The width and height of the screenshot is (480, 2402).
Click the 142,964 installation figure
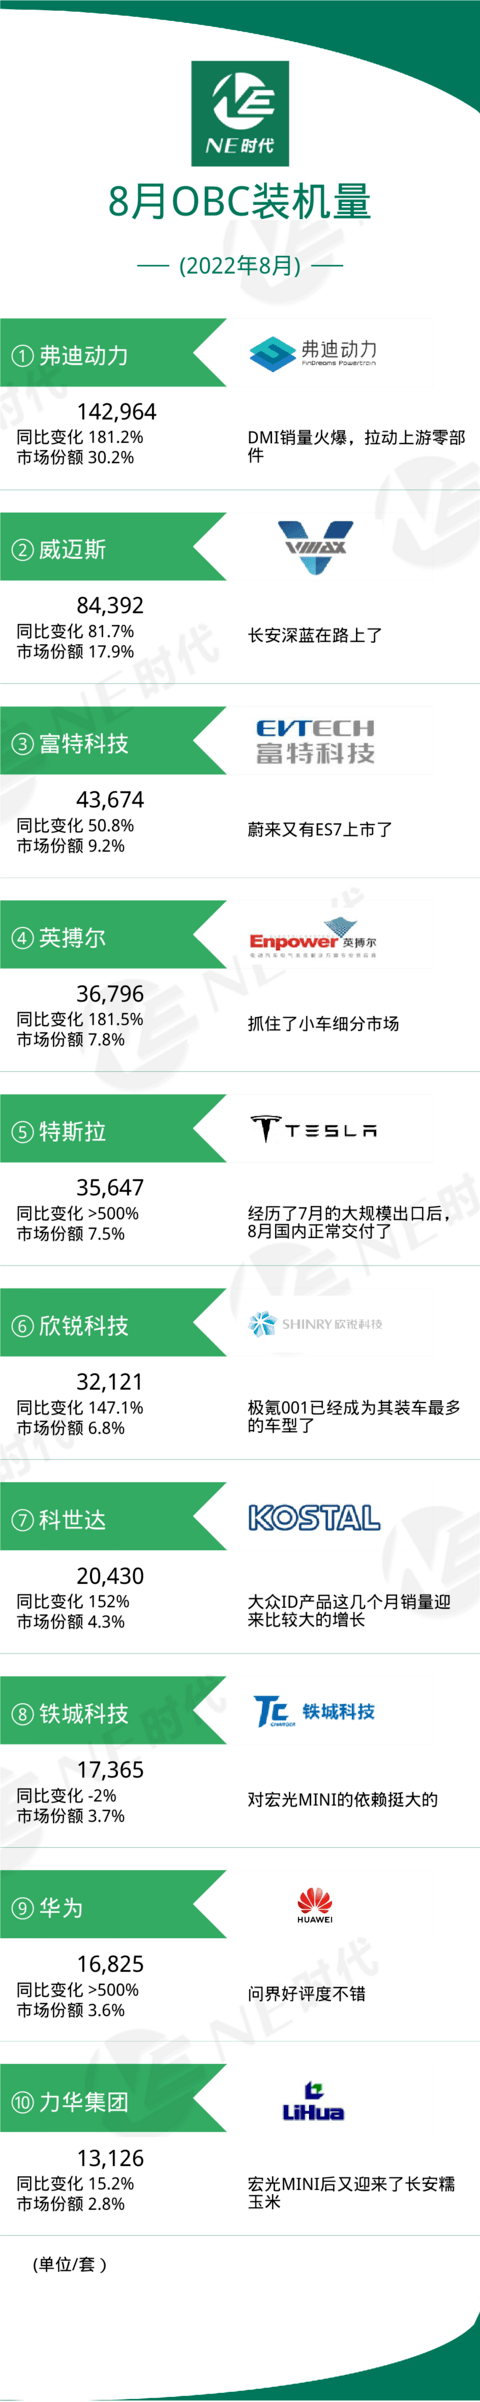pyautogui.click(x=117, y=412)
